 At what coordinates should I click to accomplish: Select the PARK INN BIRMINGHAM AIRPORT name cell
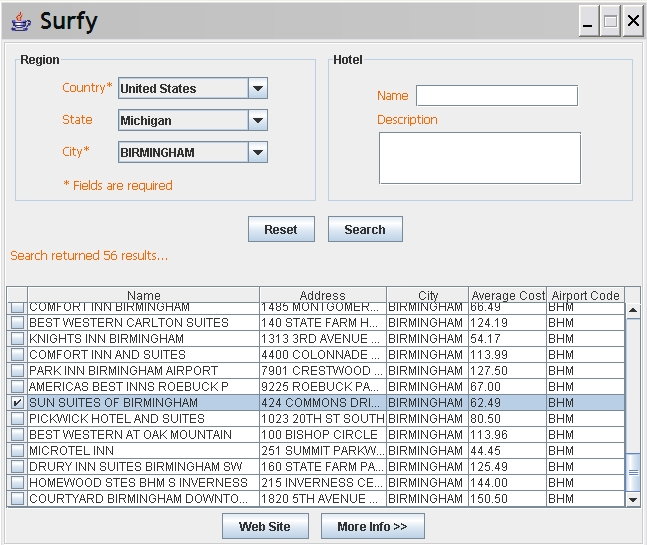pyautogui.click(x=144, y=370)
